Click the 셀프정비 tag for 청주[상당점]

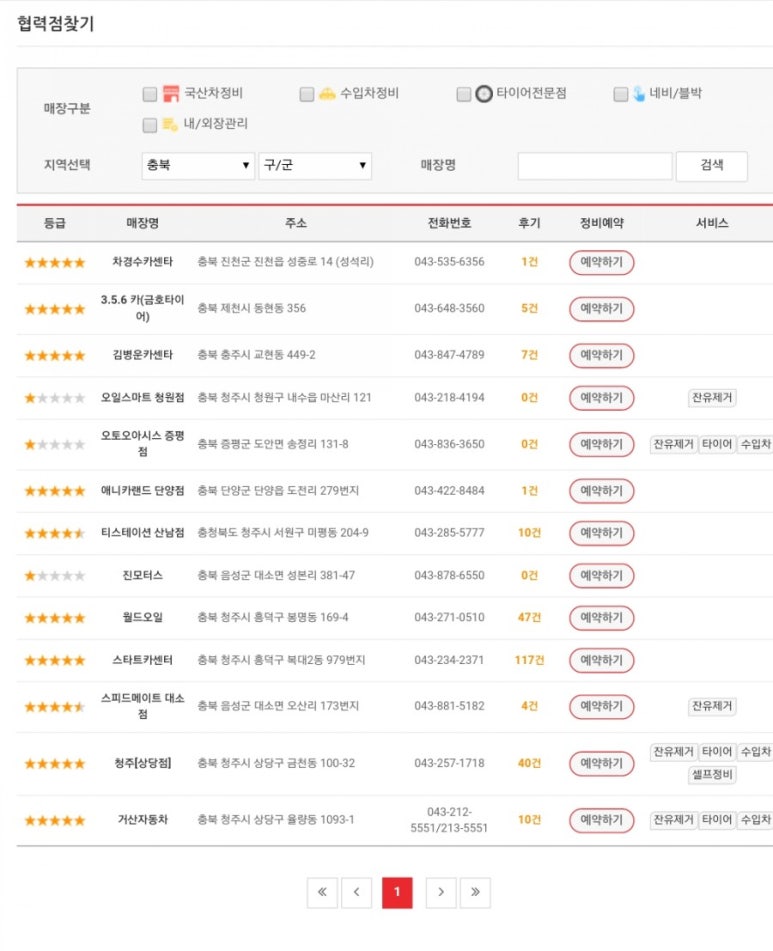pyautogui.click(x=712, y=775)
